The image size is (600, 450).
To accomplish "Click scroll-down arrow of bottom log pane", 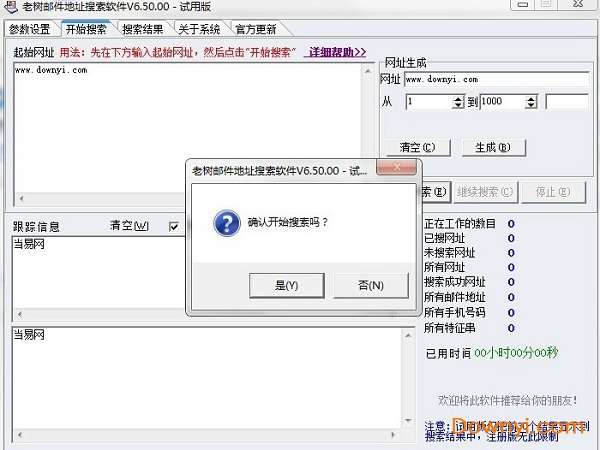I will (x=408, y=421).
